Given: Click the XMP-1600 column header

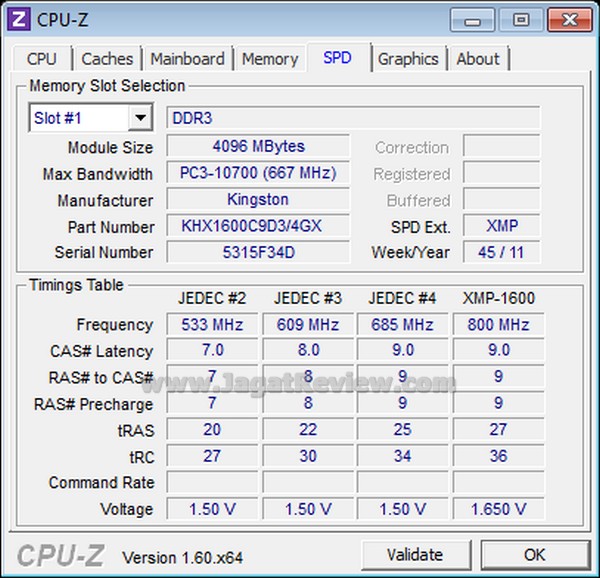Looking at the screenshot, I should tap(499, 298).
